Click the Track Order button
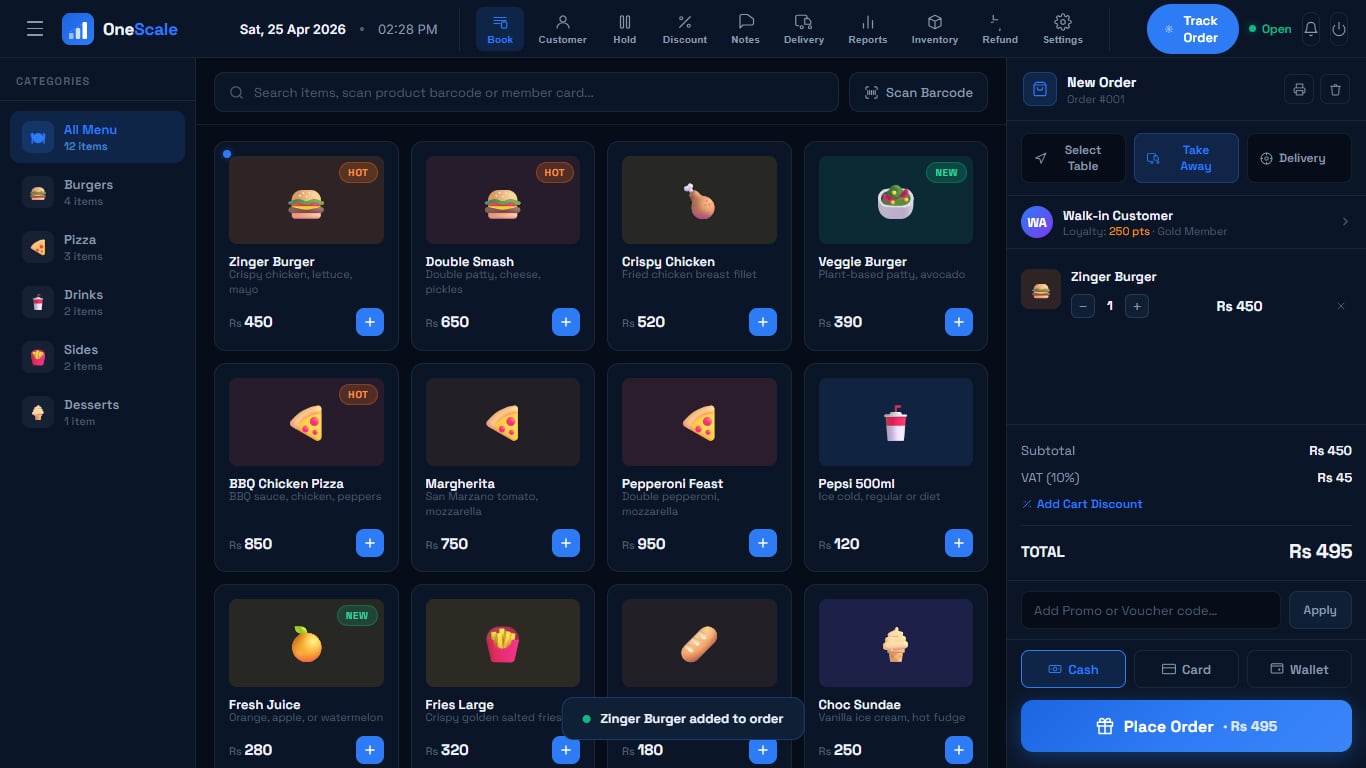This screenshot has width=1366, height=768. tap(1192, 29)
